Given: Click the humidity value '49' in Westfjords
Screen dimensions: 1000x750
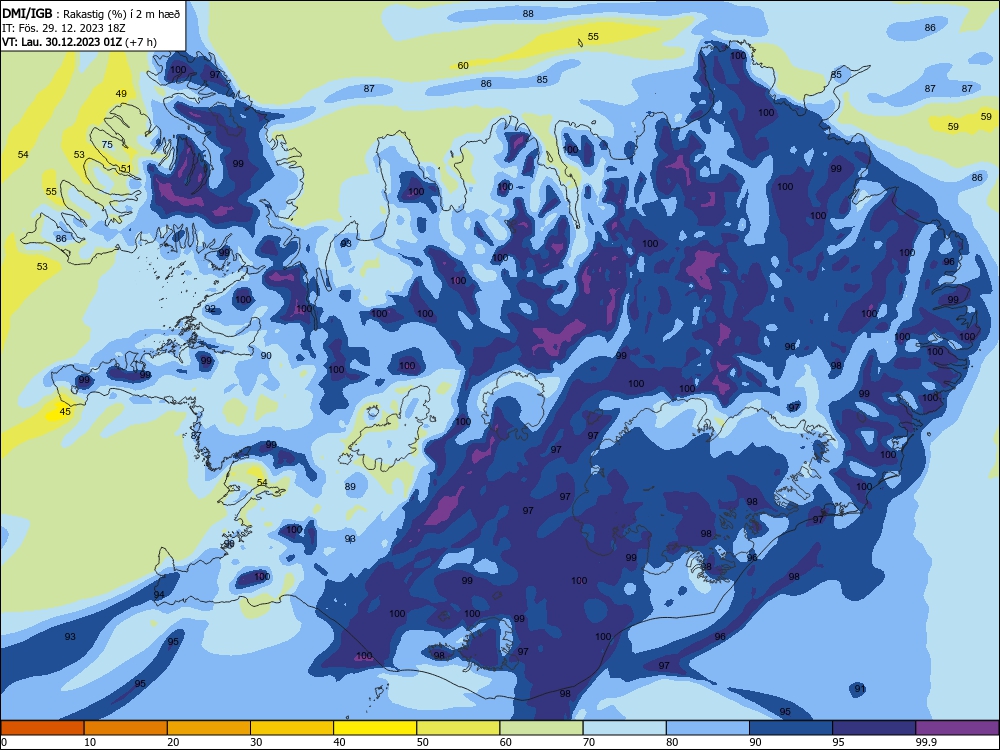Looking at the screenshot, I should [x=121, y=94].
